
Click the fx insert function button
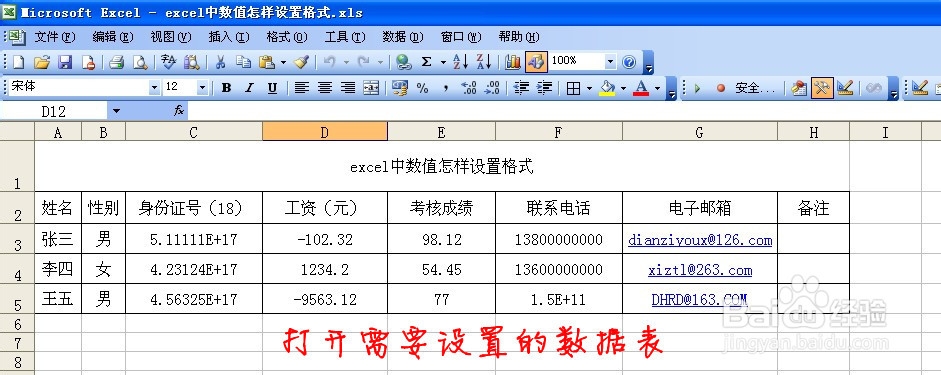[179, 111]
